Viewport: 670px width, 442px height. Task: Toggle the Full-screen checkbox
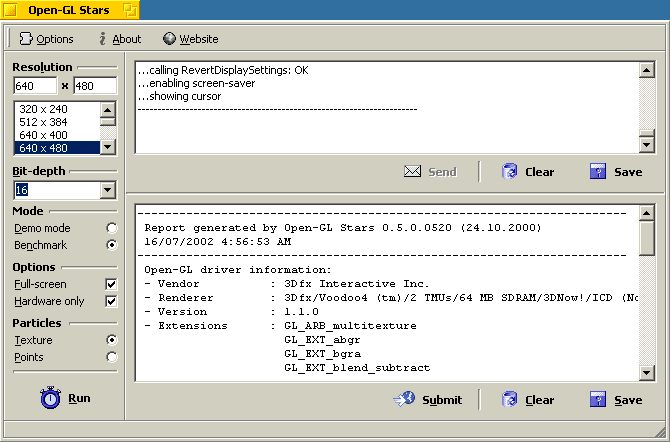click(x=111, y=284)
